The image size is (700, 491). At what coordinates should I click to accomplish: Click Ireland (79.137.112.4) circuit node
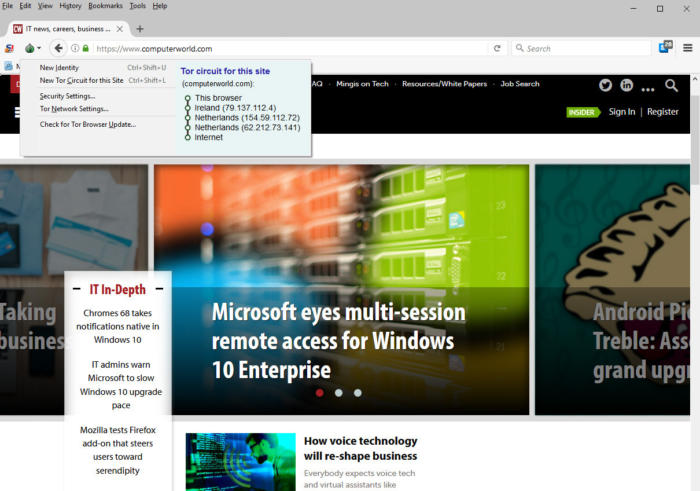click(235, 108)
